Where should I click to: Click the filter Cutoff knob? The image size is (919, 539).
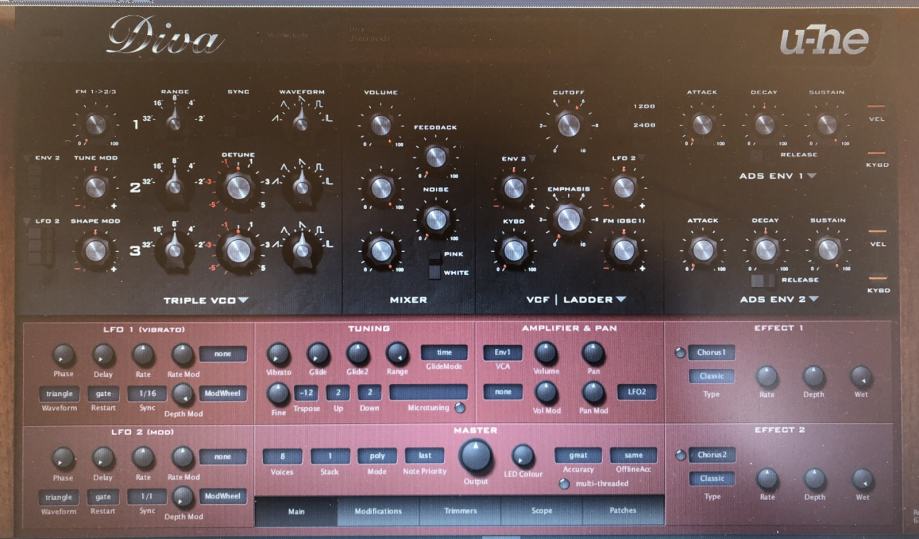coord(568,124)
